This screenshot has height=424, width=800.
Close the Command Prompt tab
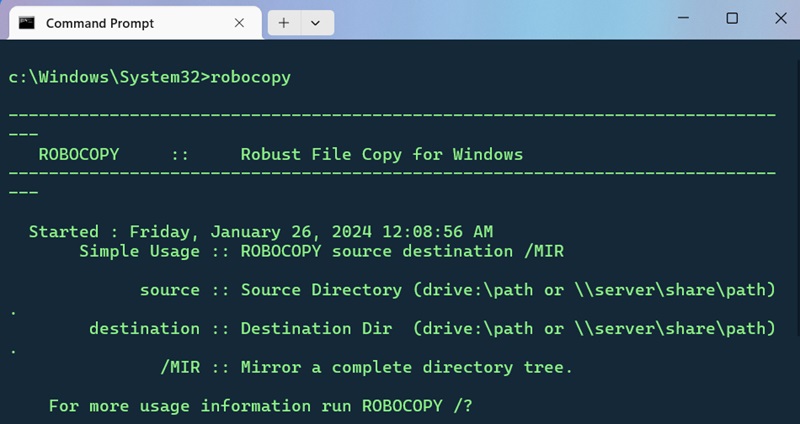point(239,23)
